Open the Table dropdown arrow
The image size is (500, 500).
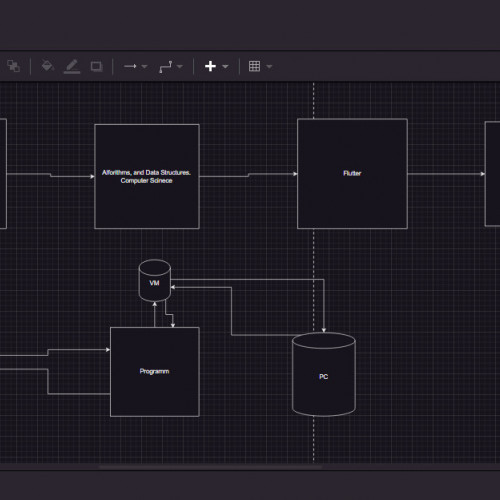[269, 66]
